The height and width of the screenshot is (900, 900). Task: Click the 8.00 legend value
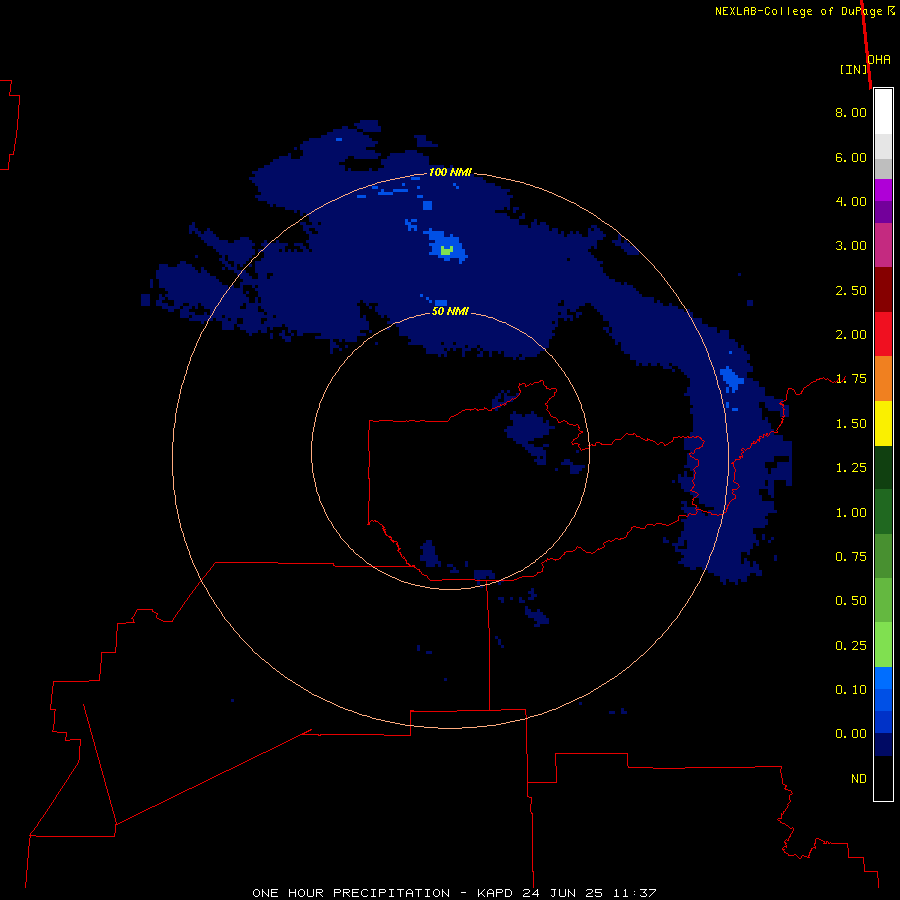point(851,112)
